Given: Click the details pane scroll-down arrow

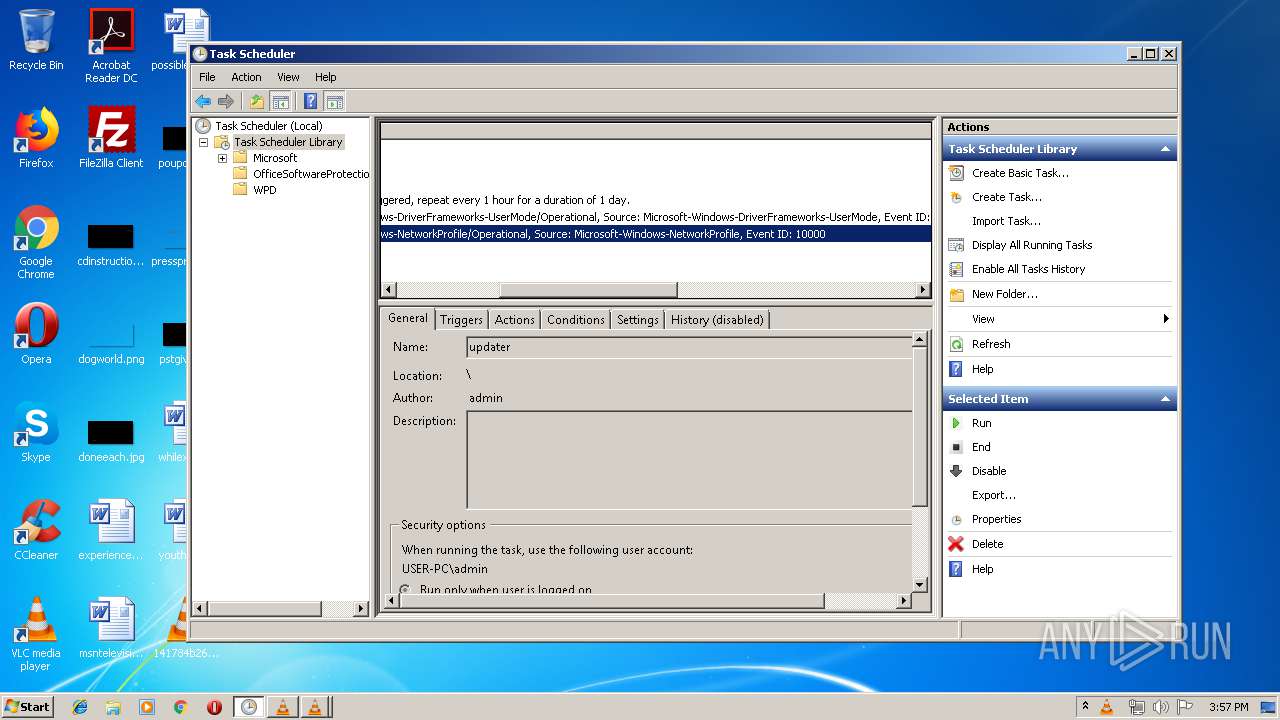Looking at the screenshot, I should coord(920,585).
